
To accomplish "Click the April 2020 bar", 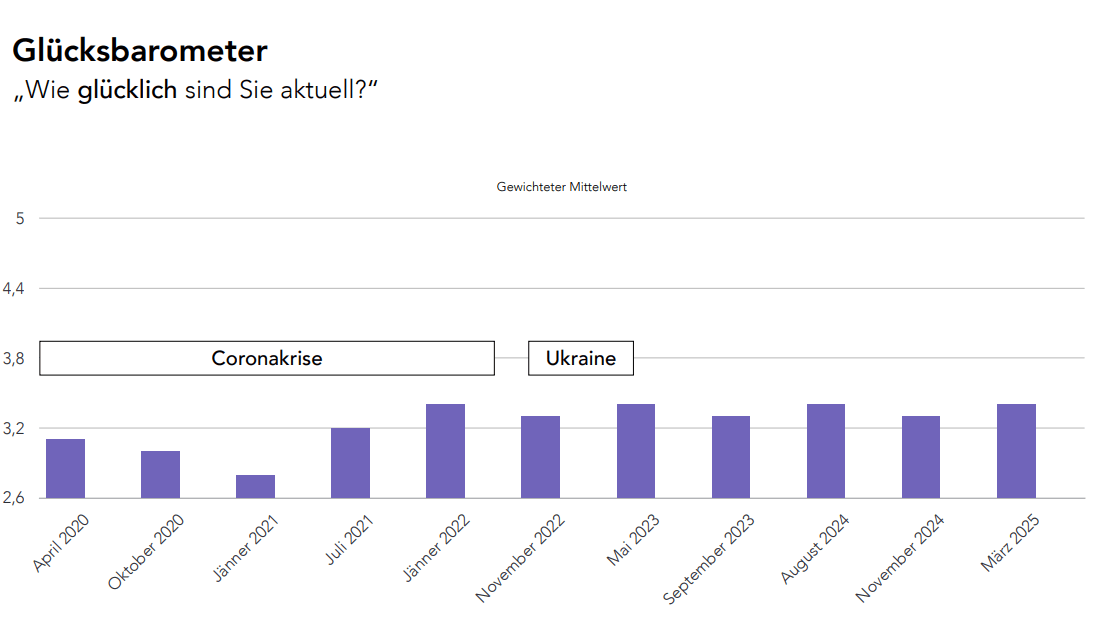I will point(65,468).
